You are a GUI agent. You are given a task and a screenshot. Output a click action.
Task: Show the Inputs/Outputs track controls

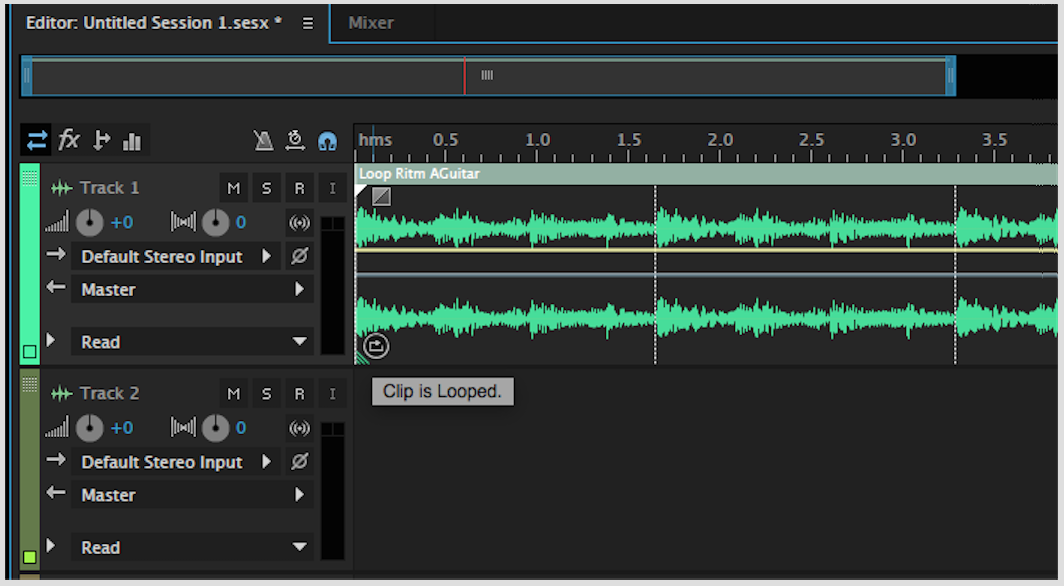click(x=37, y=140)
